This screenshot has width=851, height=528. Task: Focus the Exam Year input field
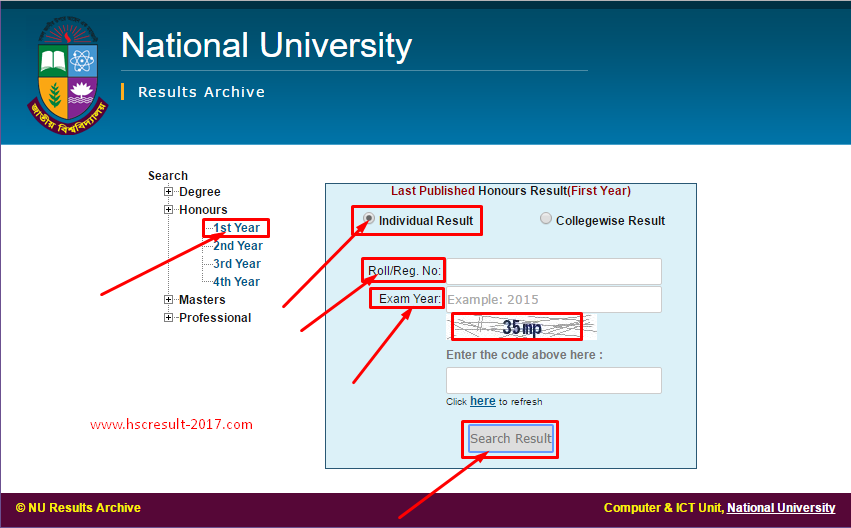tap(554, 300)
